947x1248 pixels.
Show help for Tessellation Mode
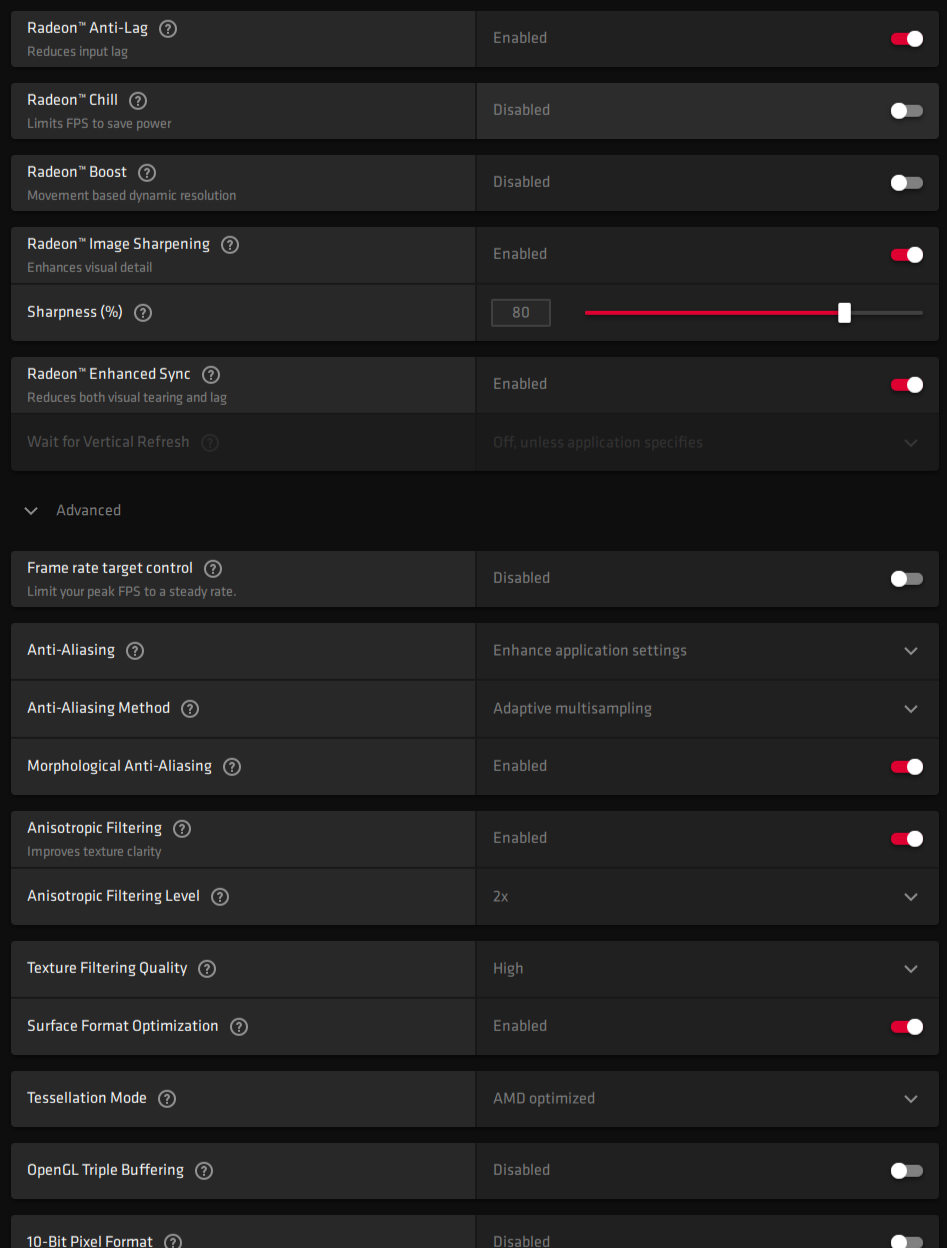[x=167, y=1099]
